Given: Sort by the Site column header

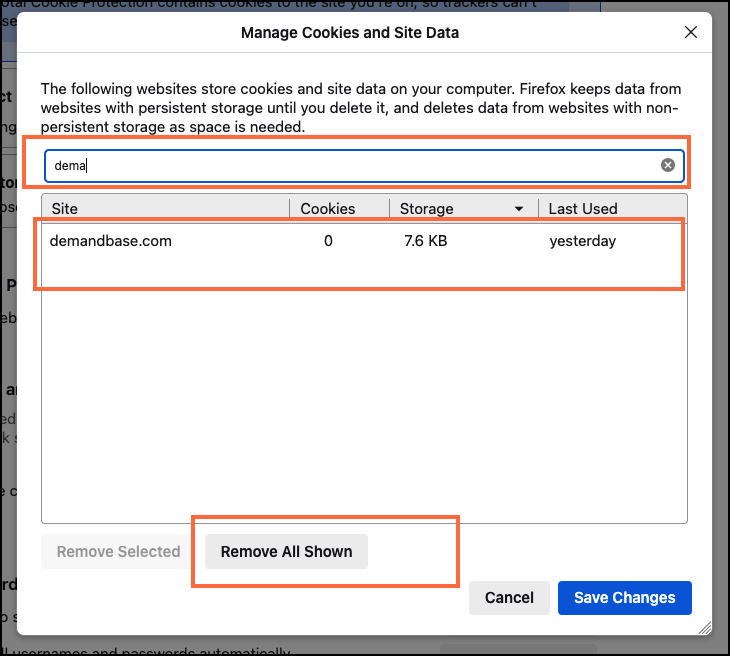Looking at the screenshot, I should pos(166,209).
